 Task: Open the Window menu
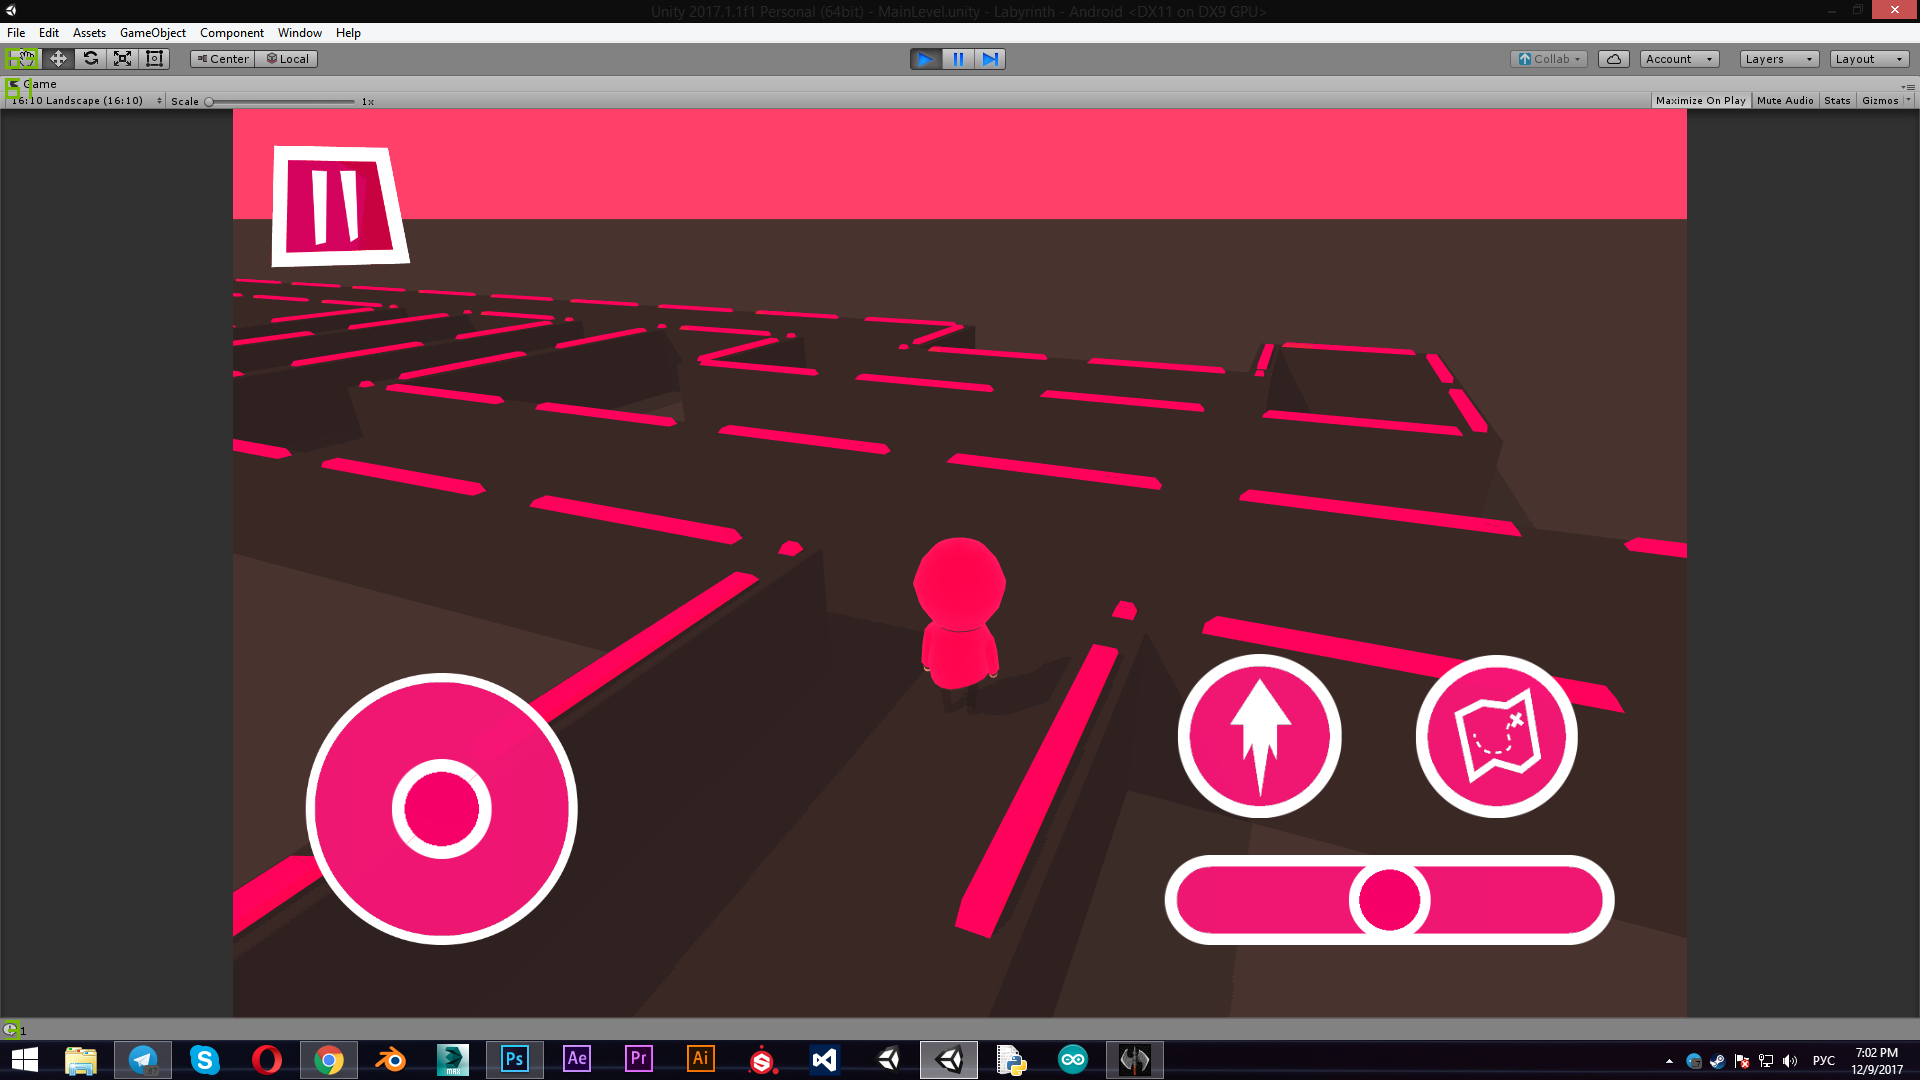coord(299,33)
